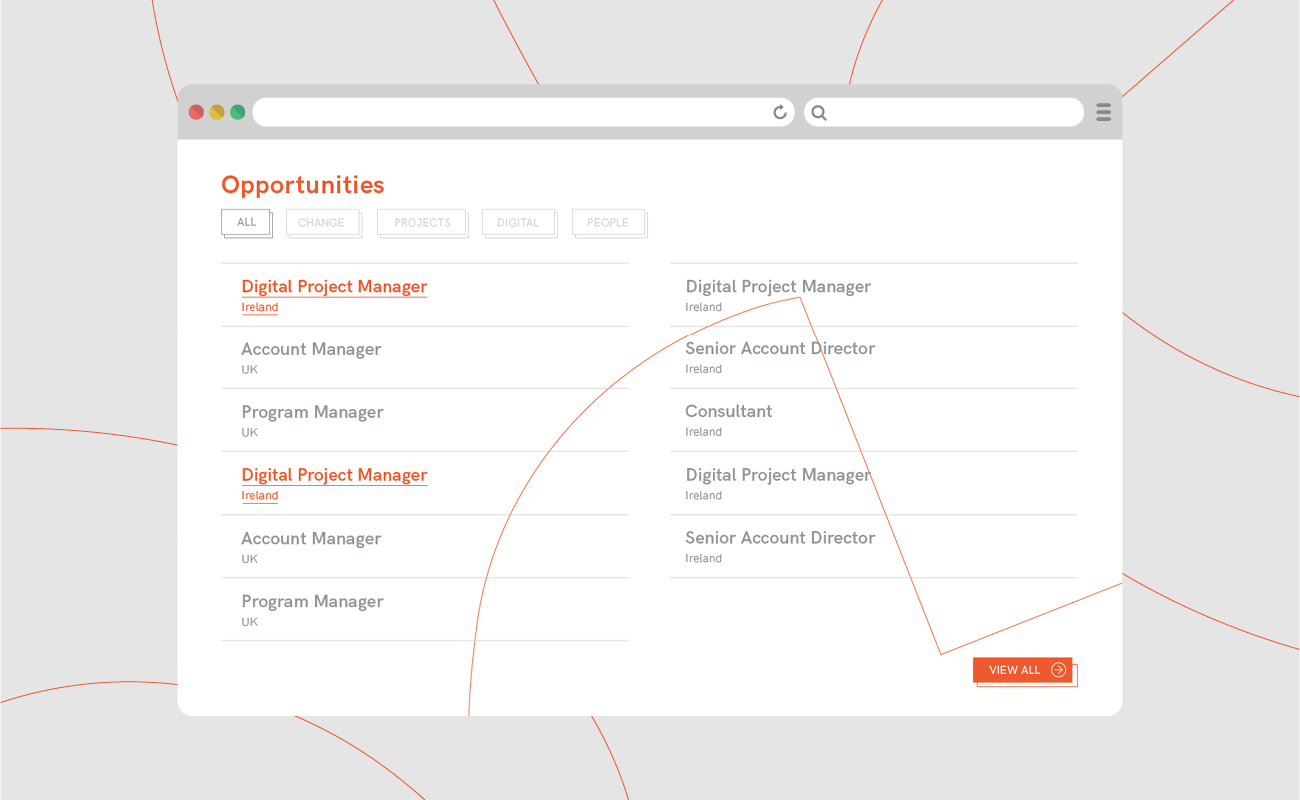The width and height of the screenshot is (1300, 800).
Task: Filter opportunities by PROJECTS
Action: click(x=422, y=223)
